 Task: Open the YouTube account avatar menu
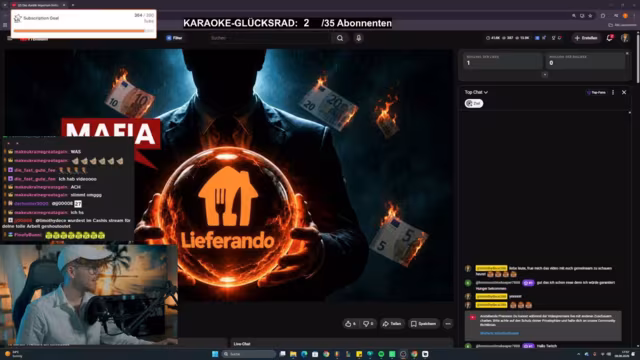[624, 38]
